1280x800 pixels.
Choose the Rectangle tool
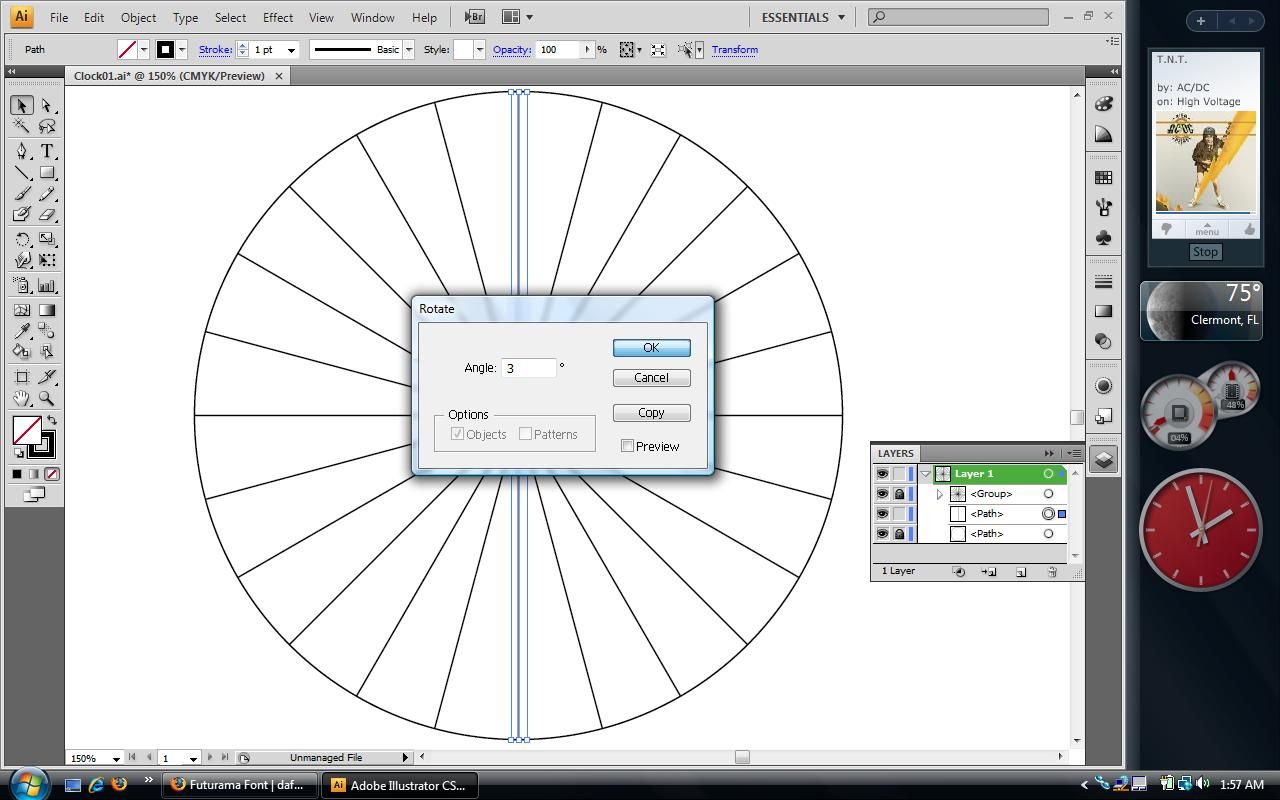coord(47,173)
